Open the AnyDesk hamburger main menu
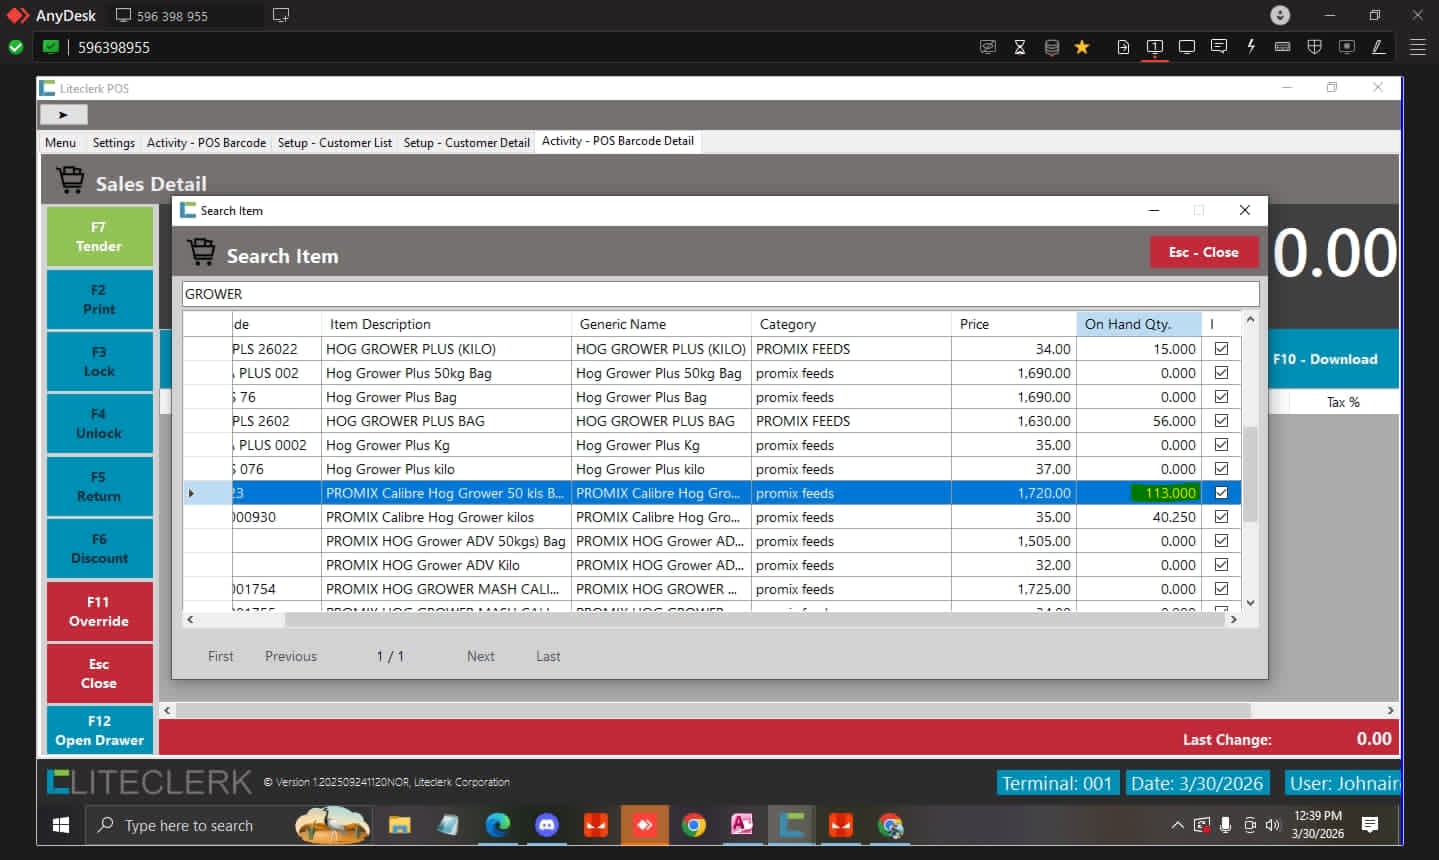The width and height of the screenshot is (1439, 860). coord(1417,47)
